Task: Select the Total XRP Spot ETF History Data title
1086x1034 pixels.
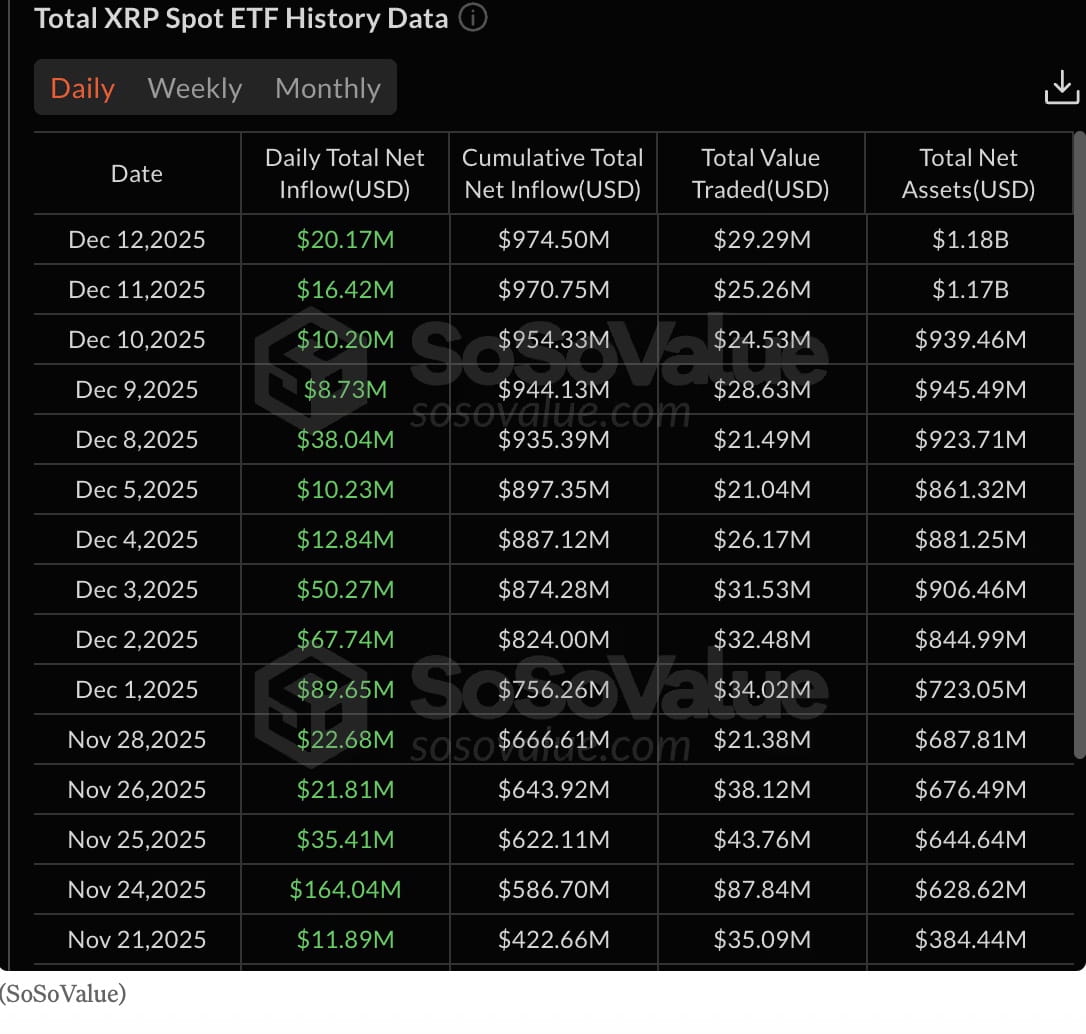Action: [240, 17]
